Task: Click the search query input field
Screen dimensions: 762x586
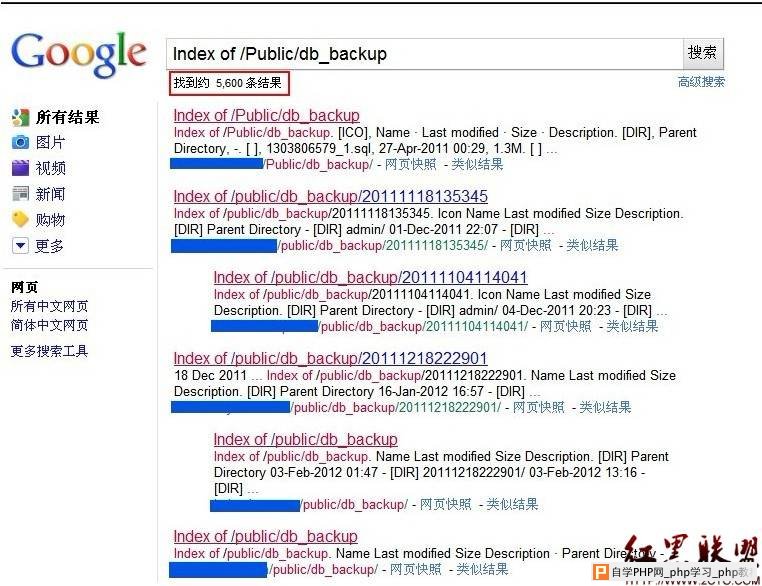Action: tap(425, 53)
